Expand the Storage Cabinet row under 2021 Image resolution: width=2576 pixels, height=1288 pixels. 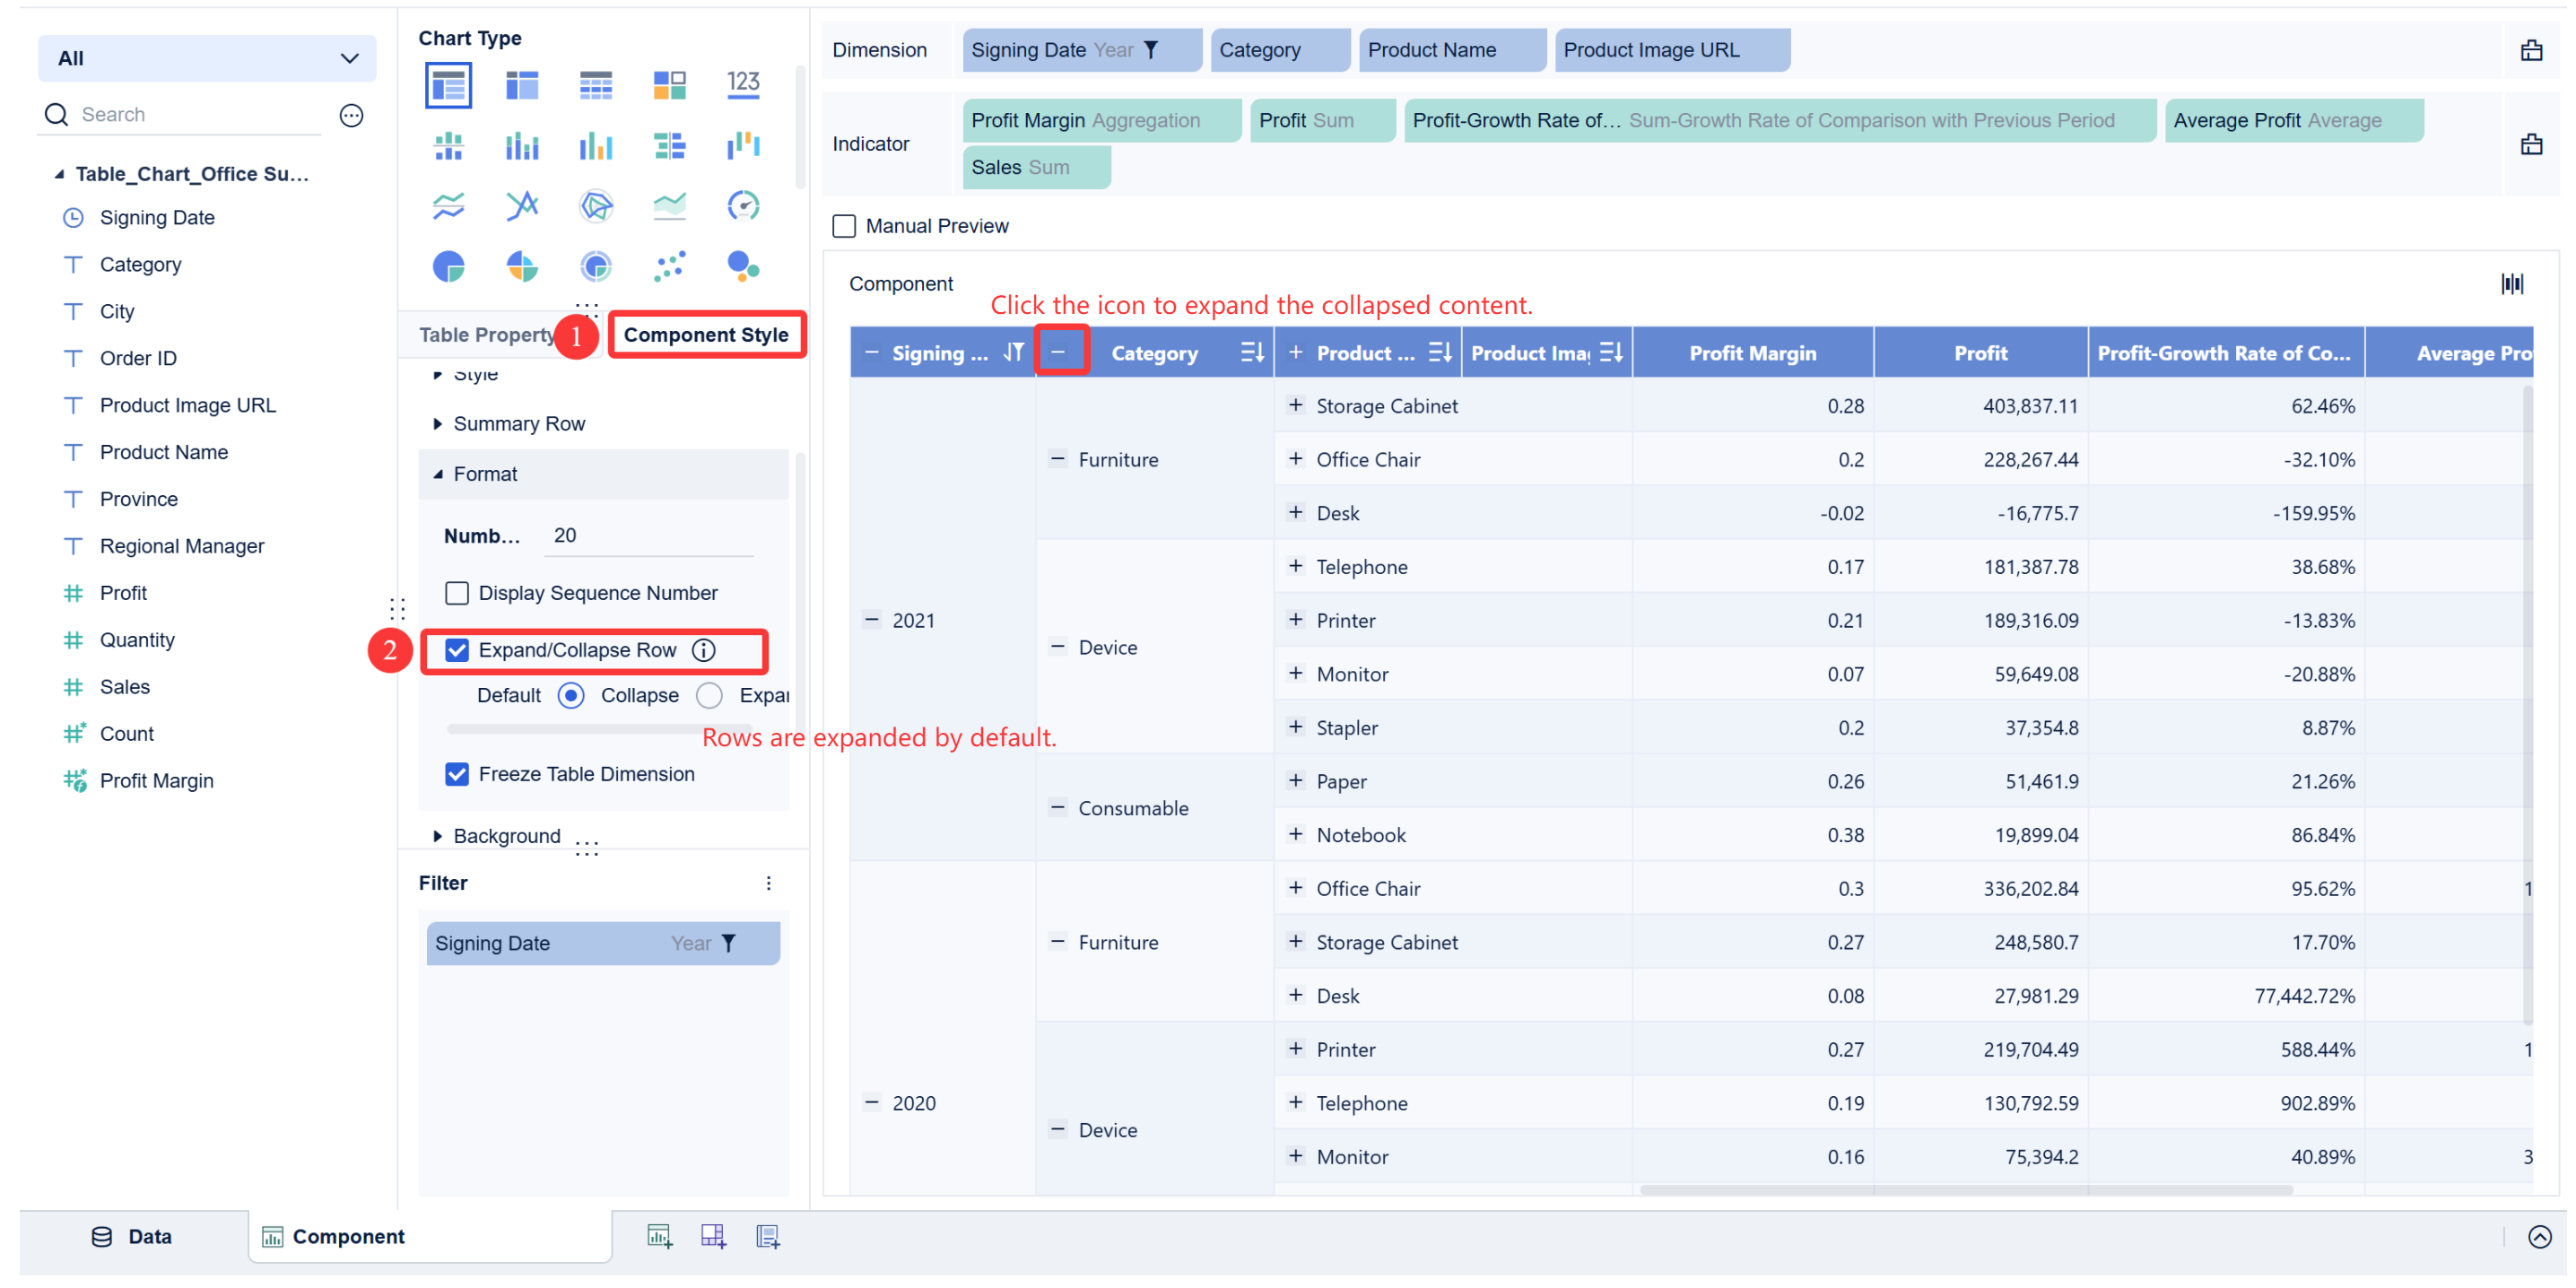click(1295, 405)
